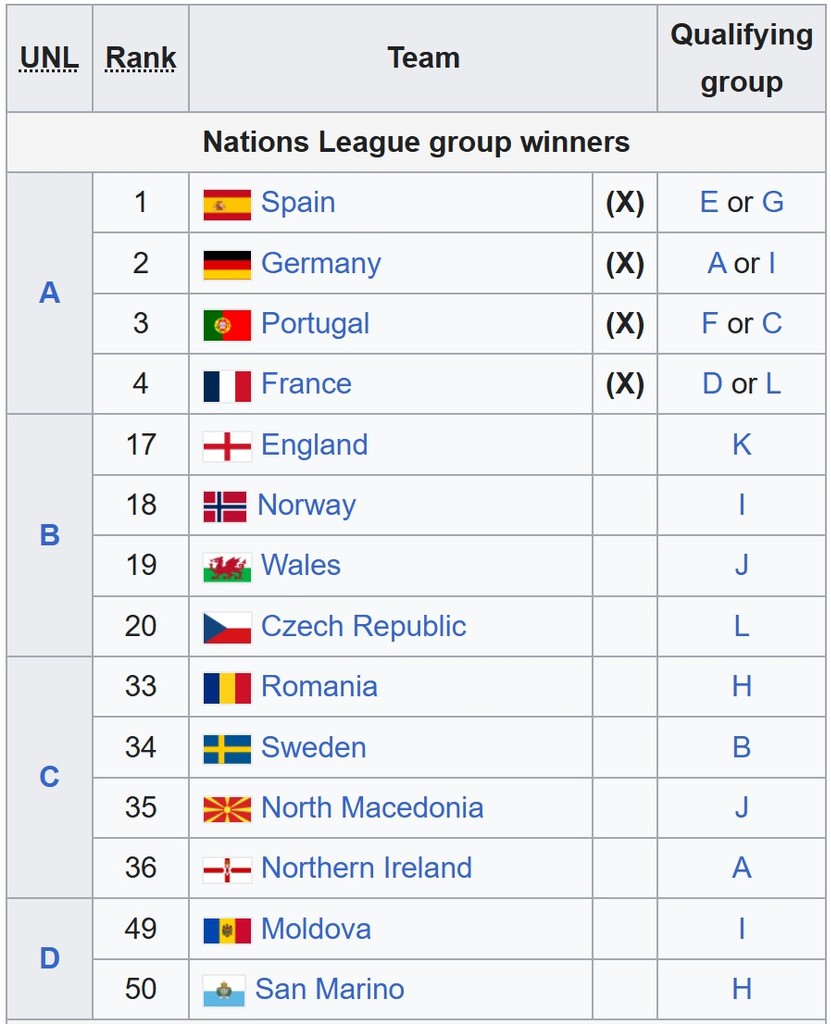831x1024 pixels.
Task: Click the Czech Republic flag icon
Action: tap(227, 628)
